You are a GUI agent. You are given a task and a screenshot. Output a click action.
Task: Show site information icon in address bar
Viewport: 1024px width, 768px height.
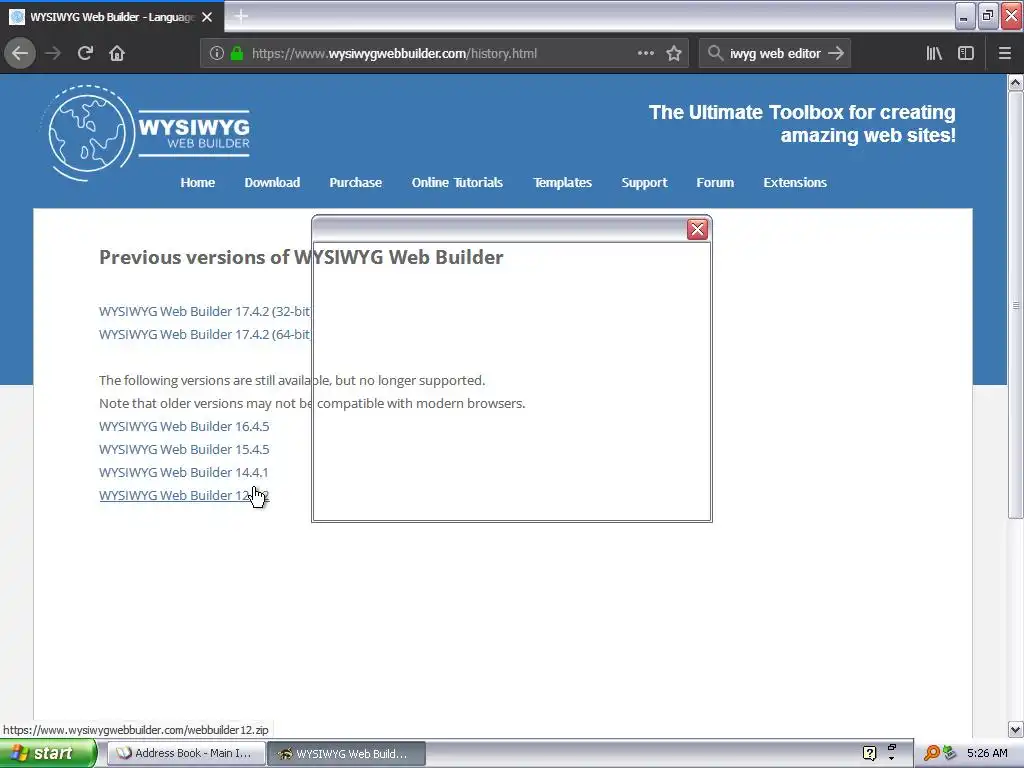click(x=217, y=54)
